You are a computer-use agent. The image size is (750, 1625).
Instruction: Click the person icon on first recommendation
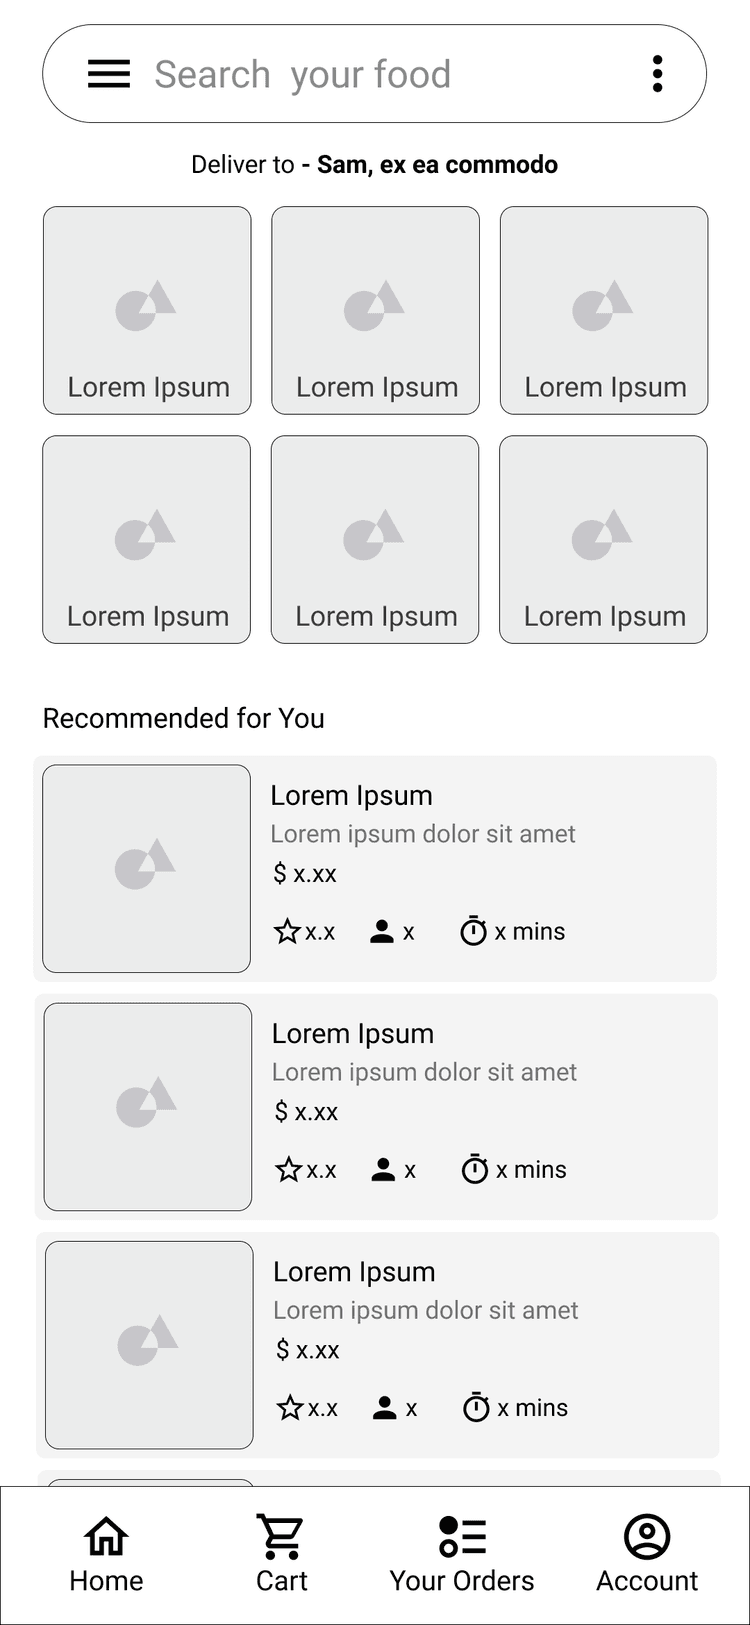tap(382, 932)
